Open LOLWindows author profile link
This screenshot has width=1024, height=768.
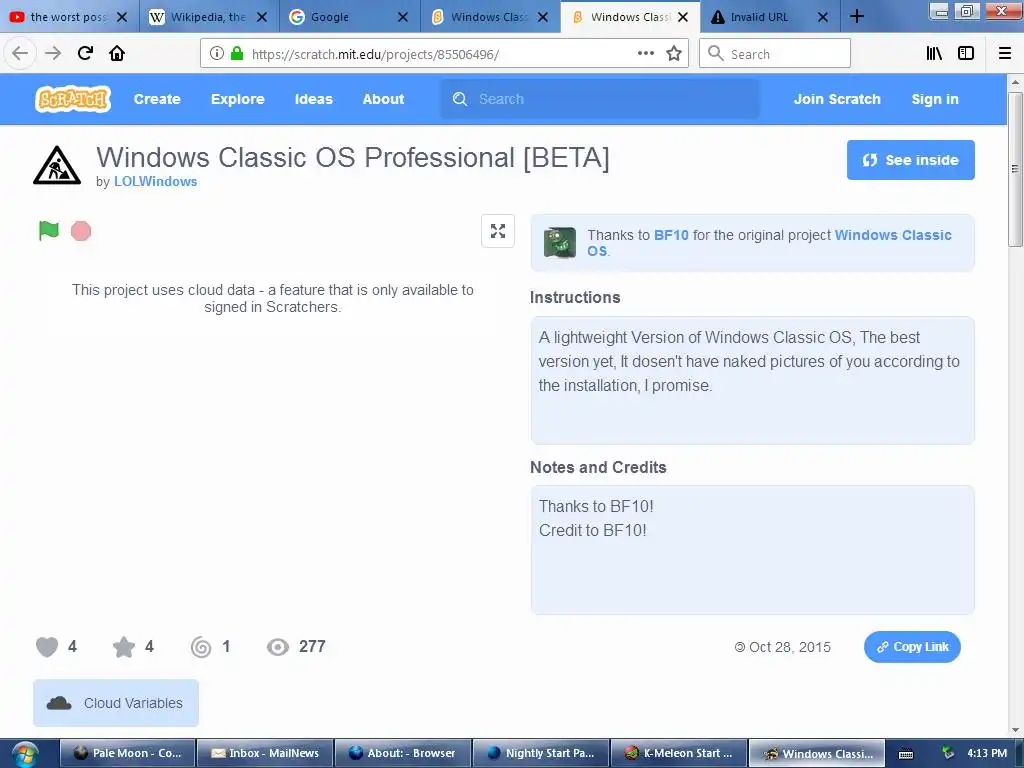(155, 182)
